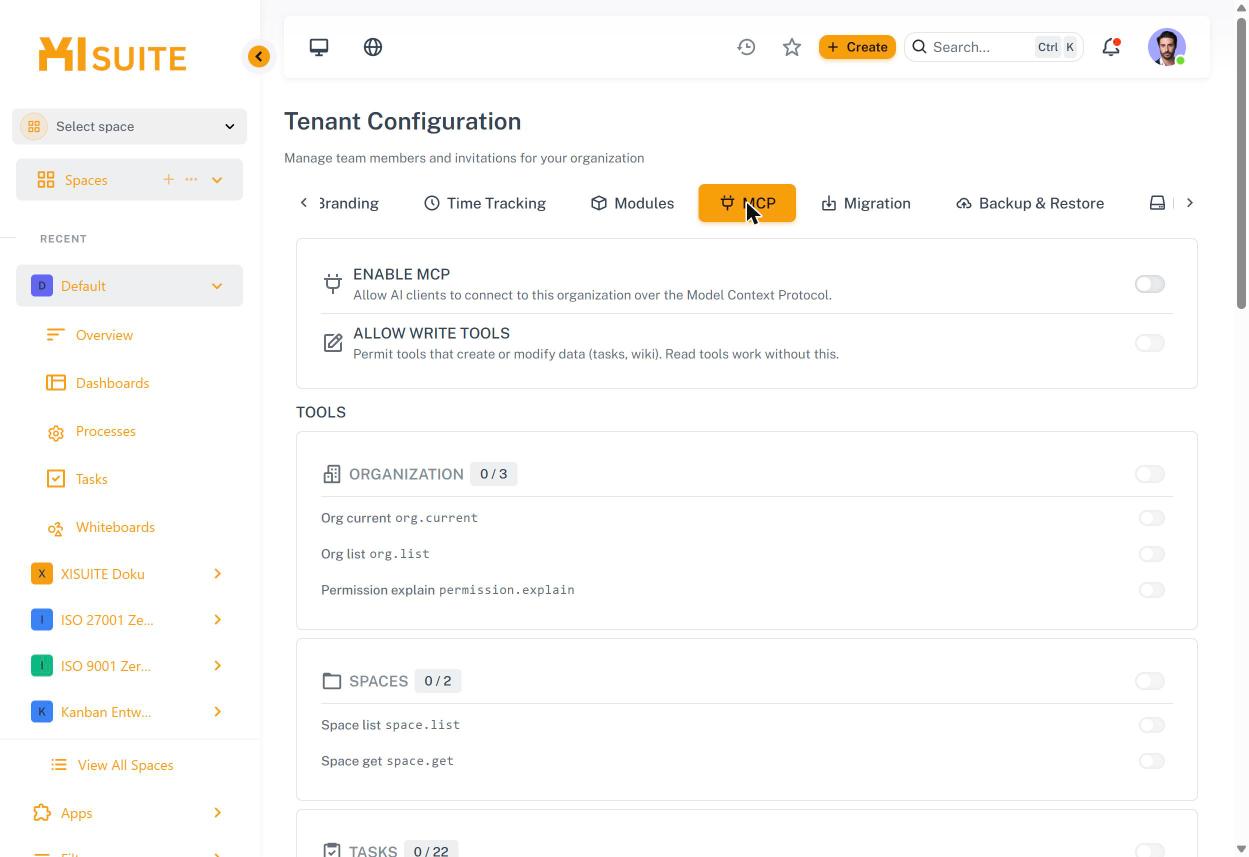Switch to the Time Tracking tab
Viewport: 1249px width, 857px height.
point(485,203)
